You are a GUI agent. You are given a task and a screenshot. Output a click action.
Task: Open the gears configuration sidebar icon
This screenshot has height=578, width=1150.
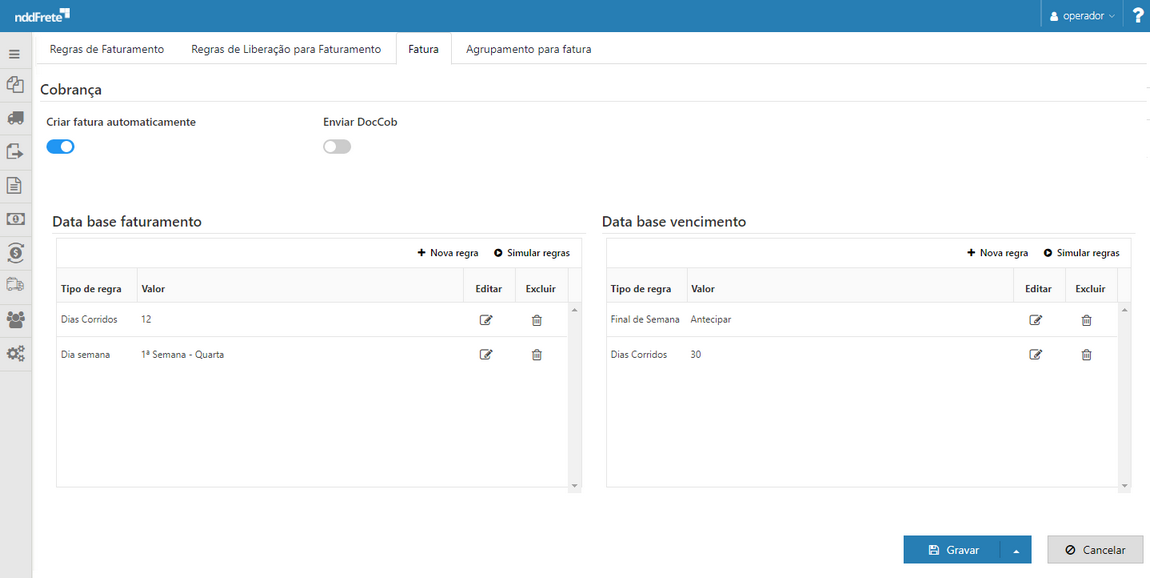14,353
